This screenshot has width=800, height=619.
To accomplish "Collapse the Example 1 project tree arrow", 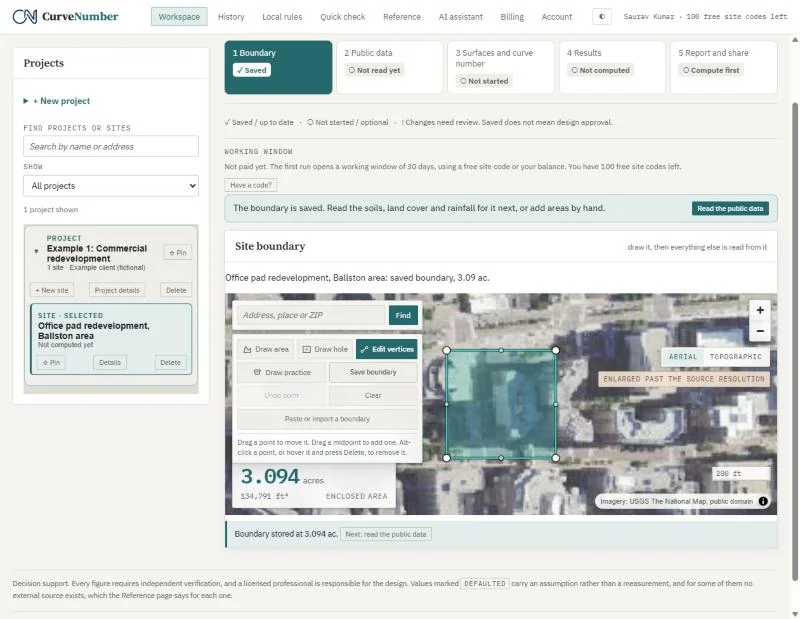I will [x=36, y=251].
